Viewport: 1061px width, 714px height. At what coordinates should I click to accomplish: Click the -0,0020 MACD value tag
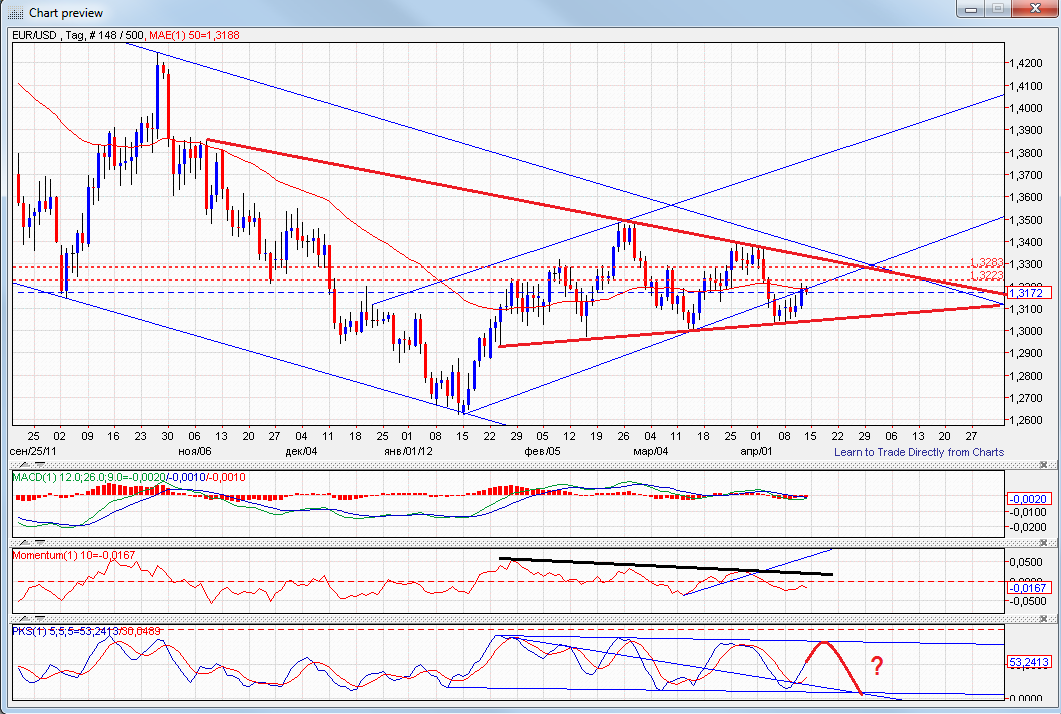1028,498
